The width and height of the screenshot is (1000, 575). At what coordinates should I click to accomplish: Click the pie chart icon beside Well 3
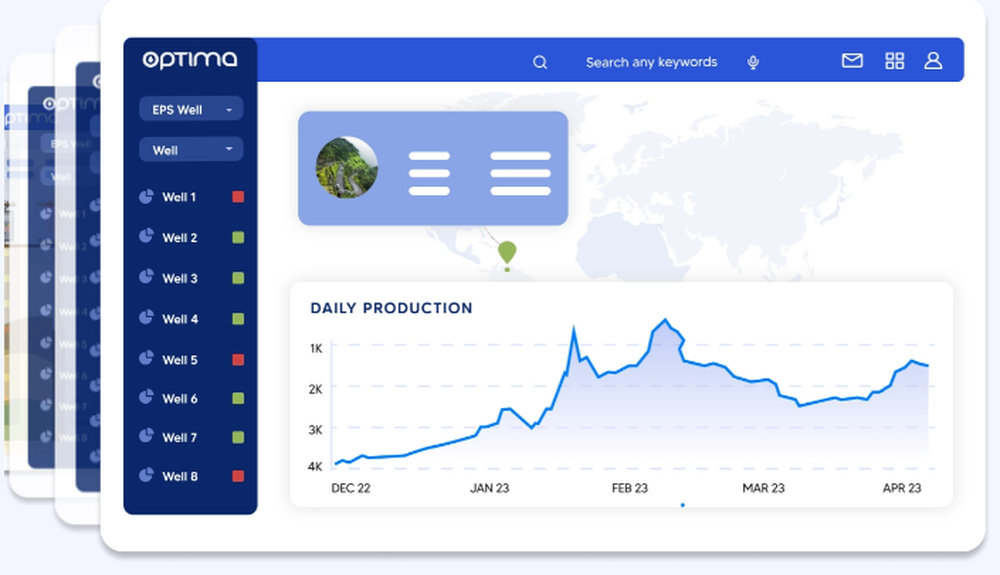pyautogui.click(x=146, y=277)
